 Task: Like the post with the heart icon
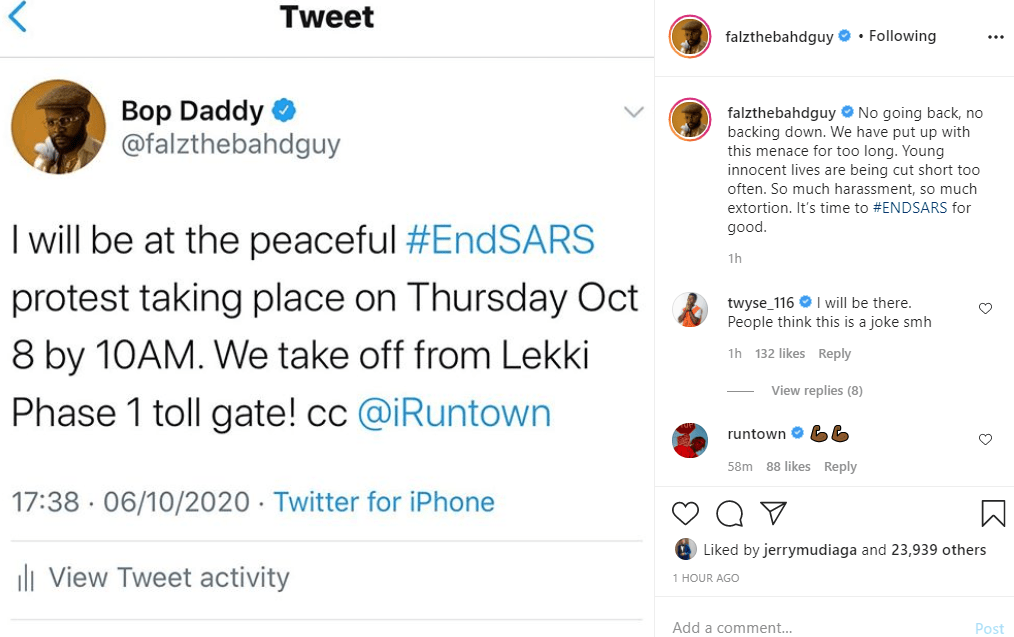click(x=685, y=513)
